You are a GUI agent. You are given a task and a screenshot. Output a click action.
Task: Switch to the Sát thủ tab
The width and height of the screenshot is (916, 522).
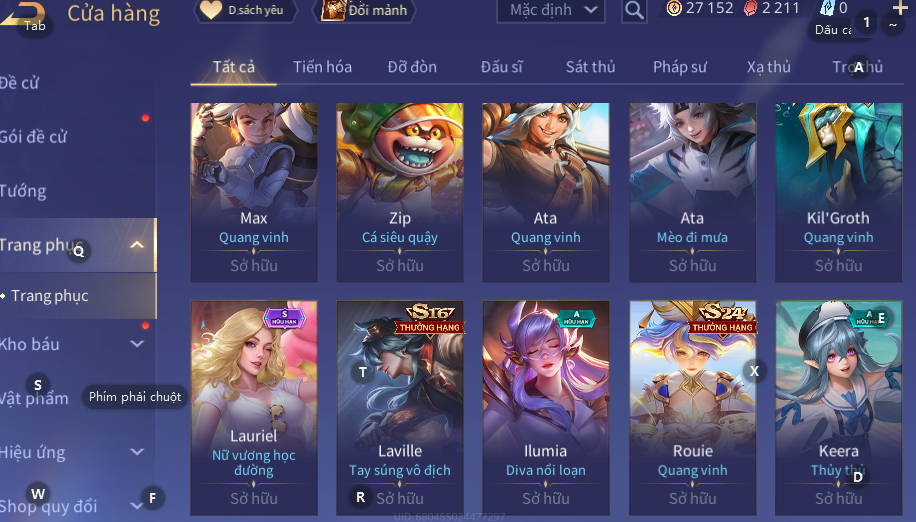pos(590,67)
